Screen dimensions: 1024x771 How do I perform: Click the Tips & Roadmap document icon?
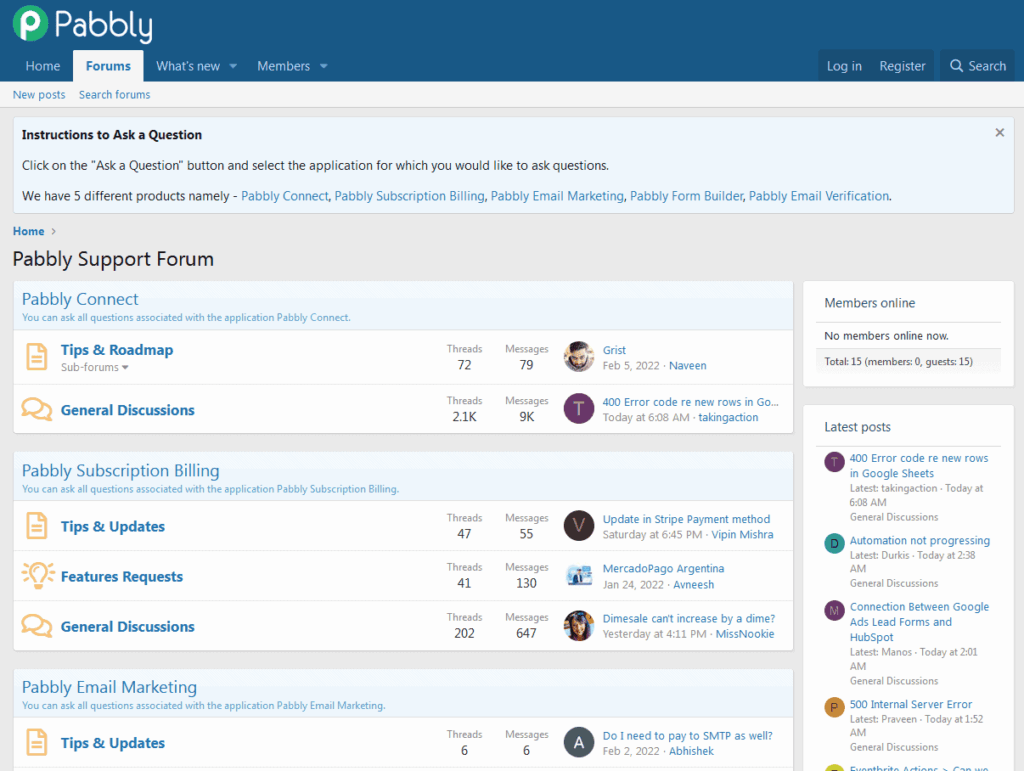36,356
